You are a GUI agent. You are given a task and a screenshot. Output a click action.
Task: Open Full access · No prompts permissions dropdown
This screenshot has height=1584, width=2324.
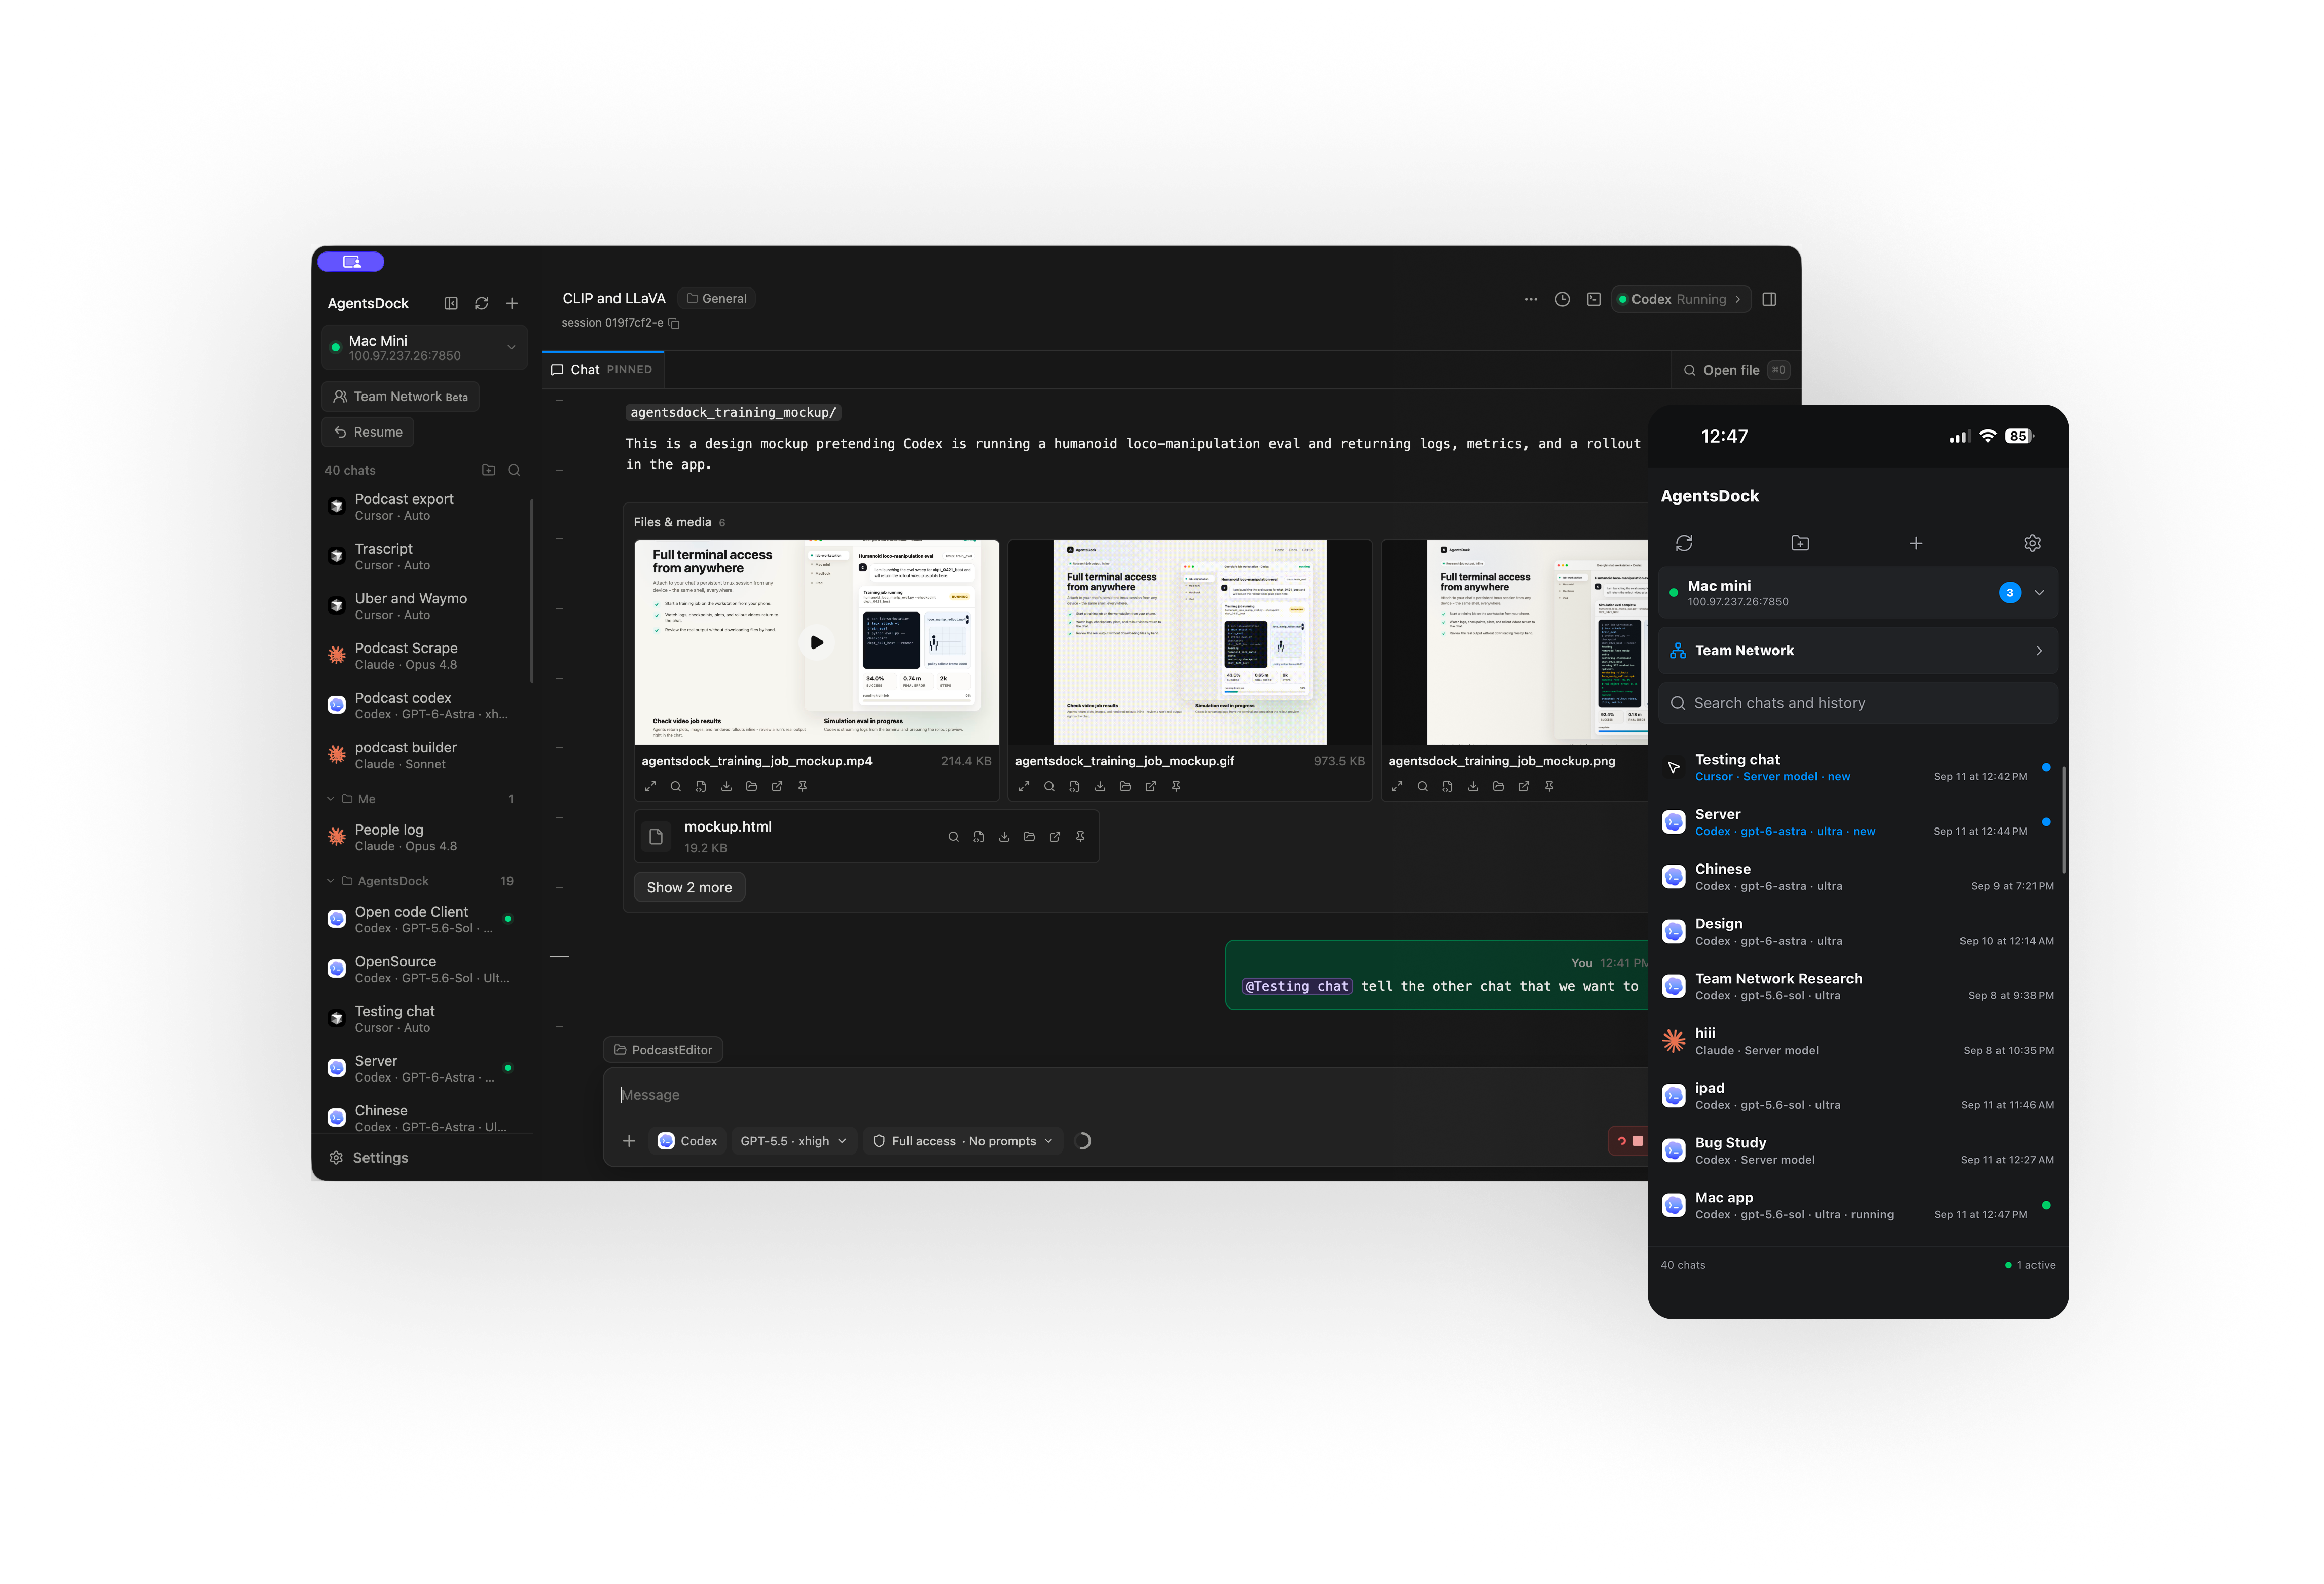point(963,1141)
